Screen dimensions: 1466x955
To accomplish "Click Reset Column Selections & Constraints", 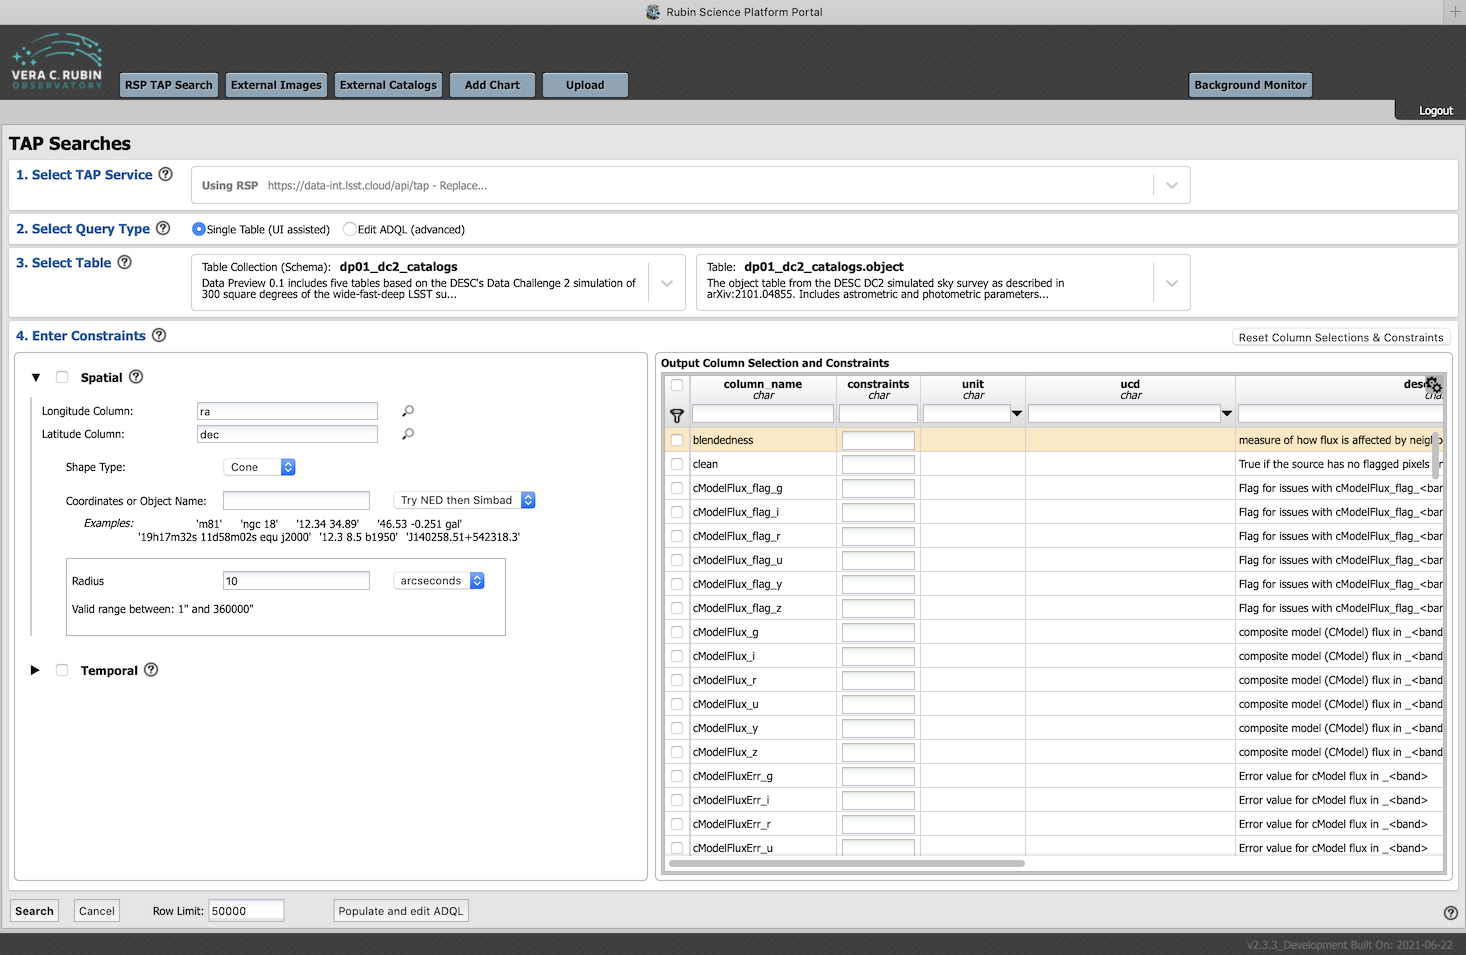I will 1341,338.
